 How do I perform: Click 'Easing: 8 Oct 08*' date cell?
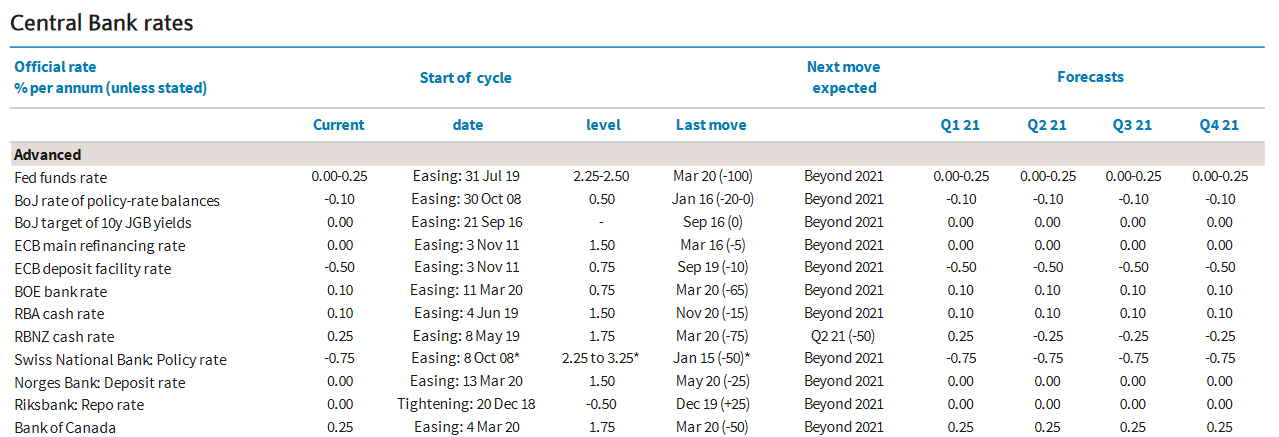pos(466,359)
